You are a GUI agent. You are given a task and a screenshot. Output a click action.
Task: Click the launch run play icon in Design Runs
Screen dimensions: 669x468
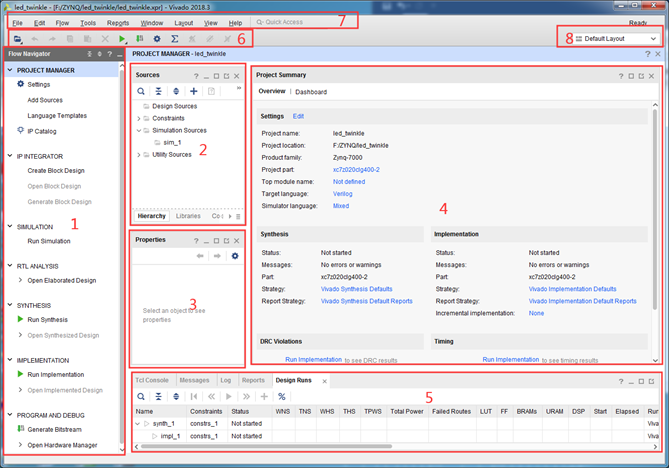point(229,396)
